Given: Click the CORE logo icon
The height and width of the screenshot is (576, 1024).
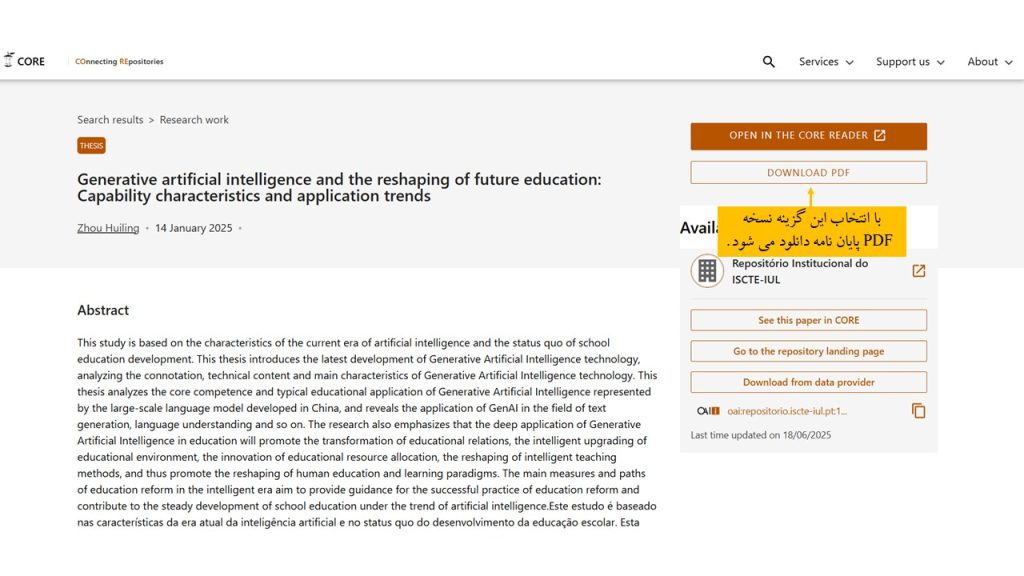Looking at the screenshot, I should pos(8,60).
